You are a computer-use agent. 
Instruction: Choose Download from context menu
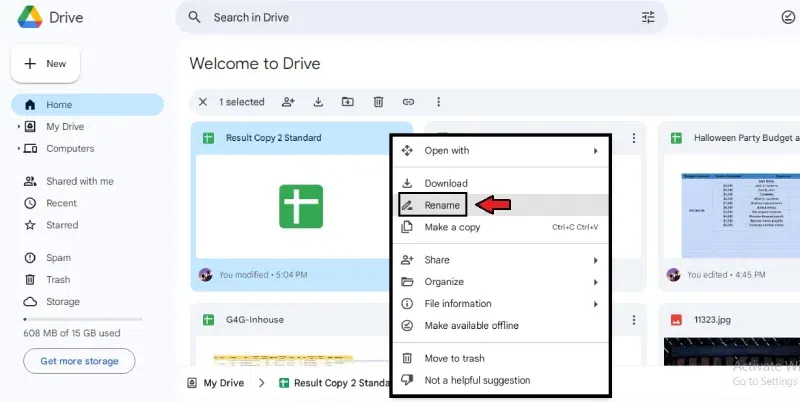pyautogui.click(x=501, y=183)
